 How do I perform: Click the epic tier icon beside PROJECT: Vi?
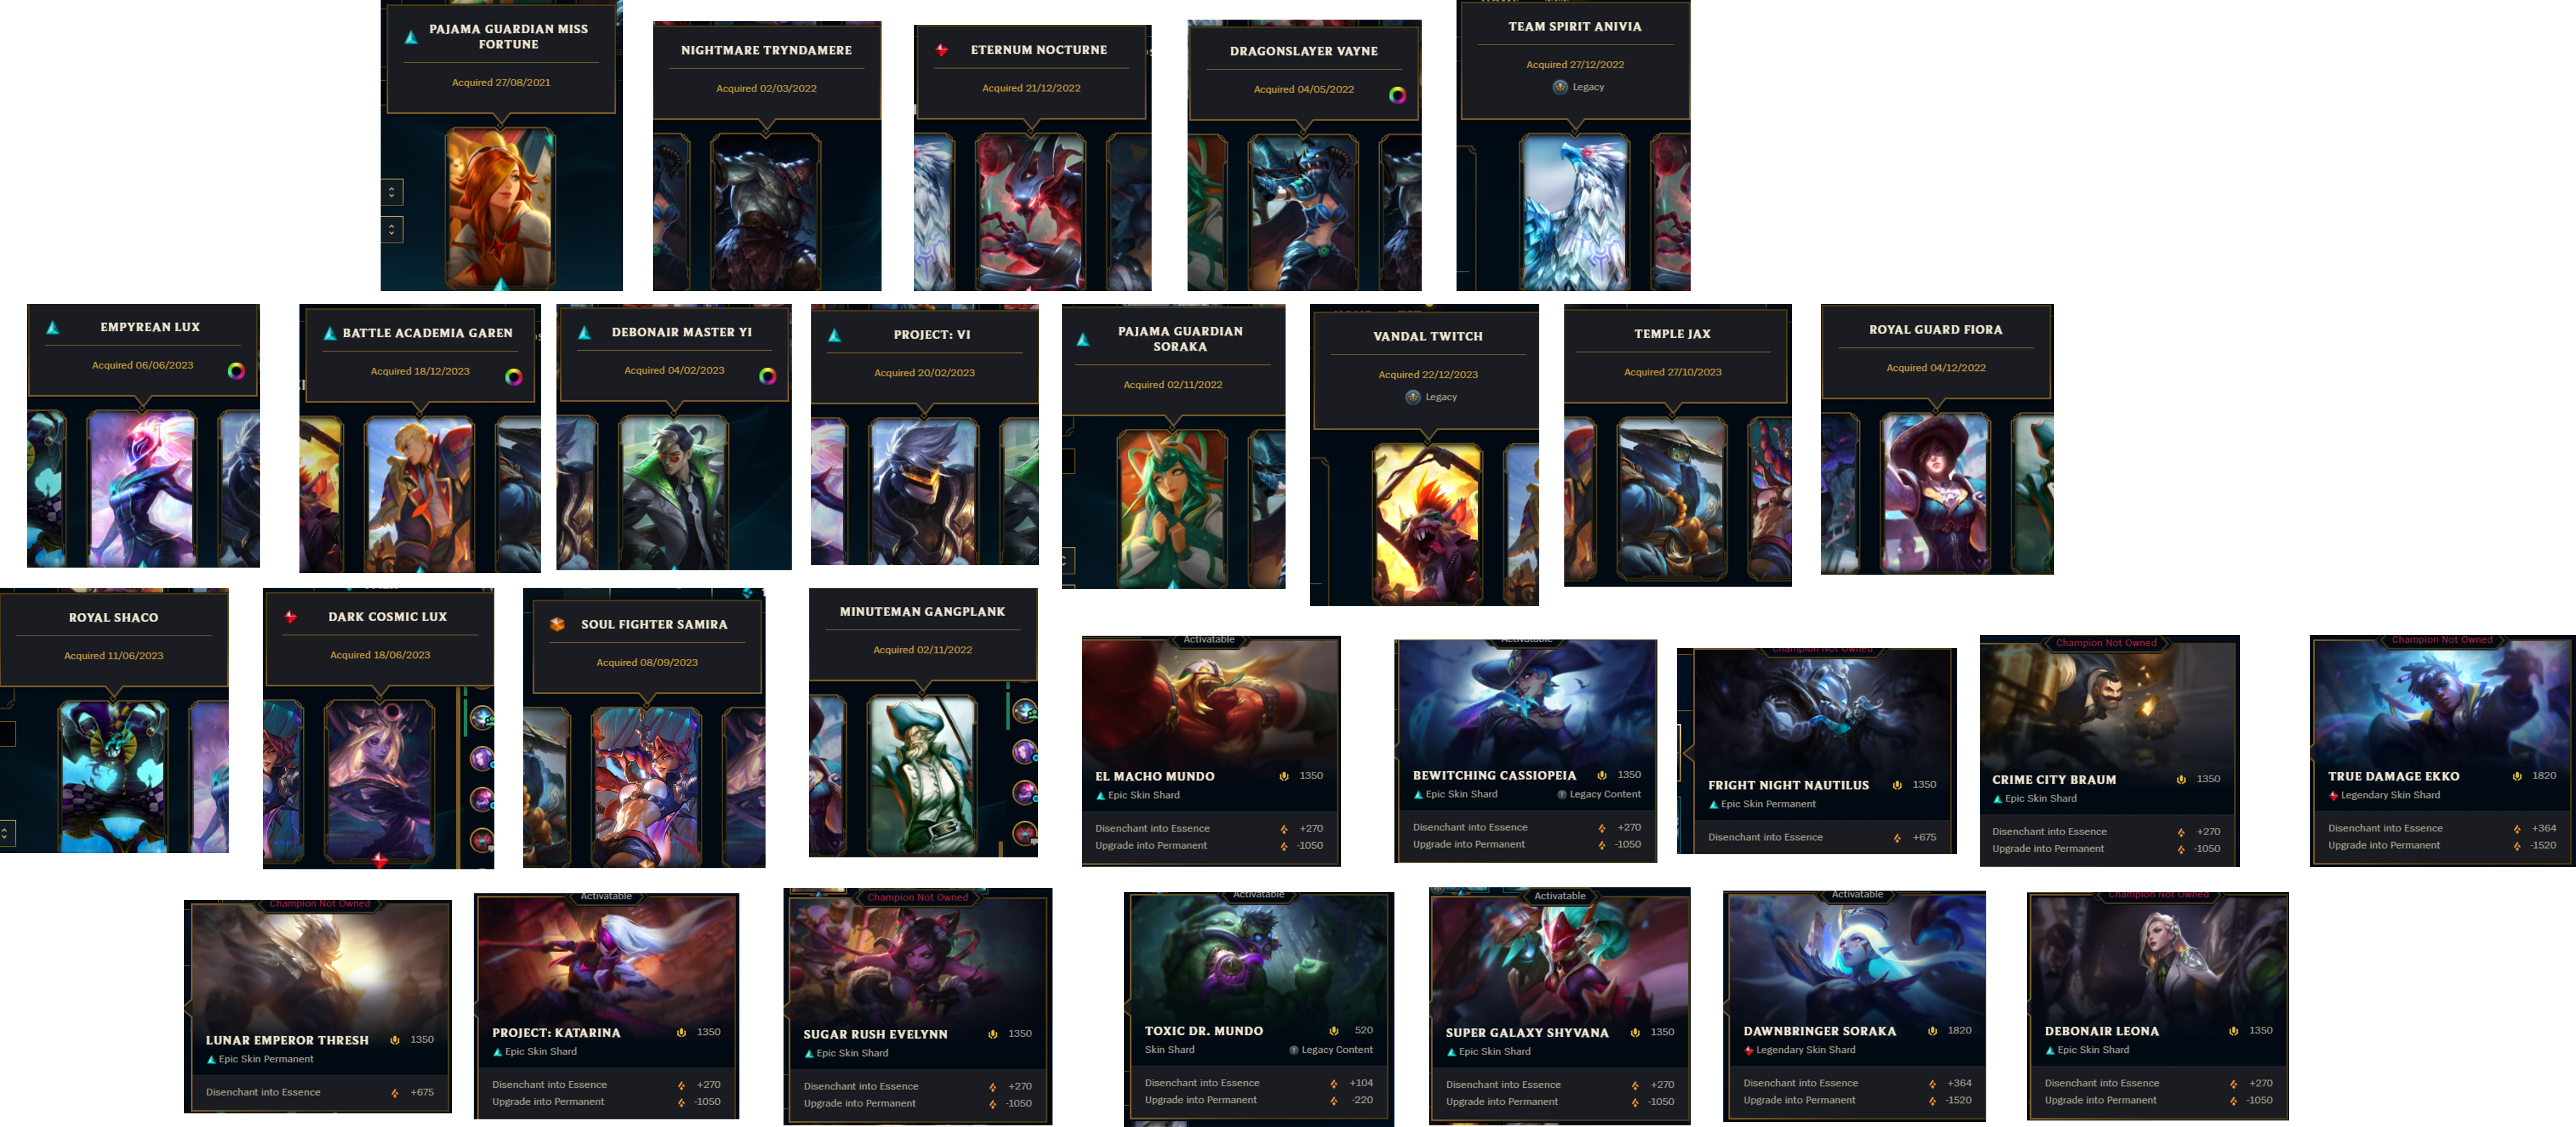pos(834,335)
